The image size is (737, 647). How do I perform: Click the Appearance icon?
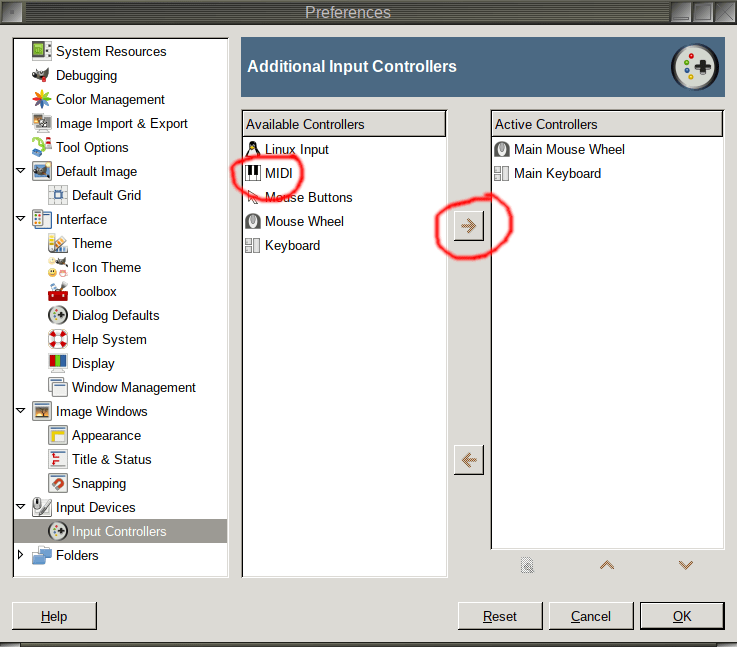pos(57,435)
